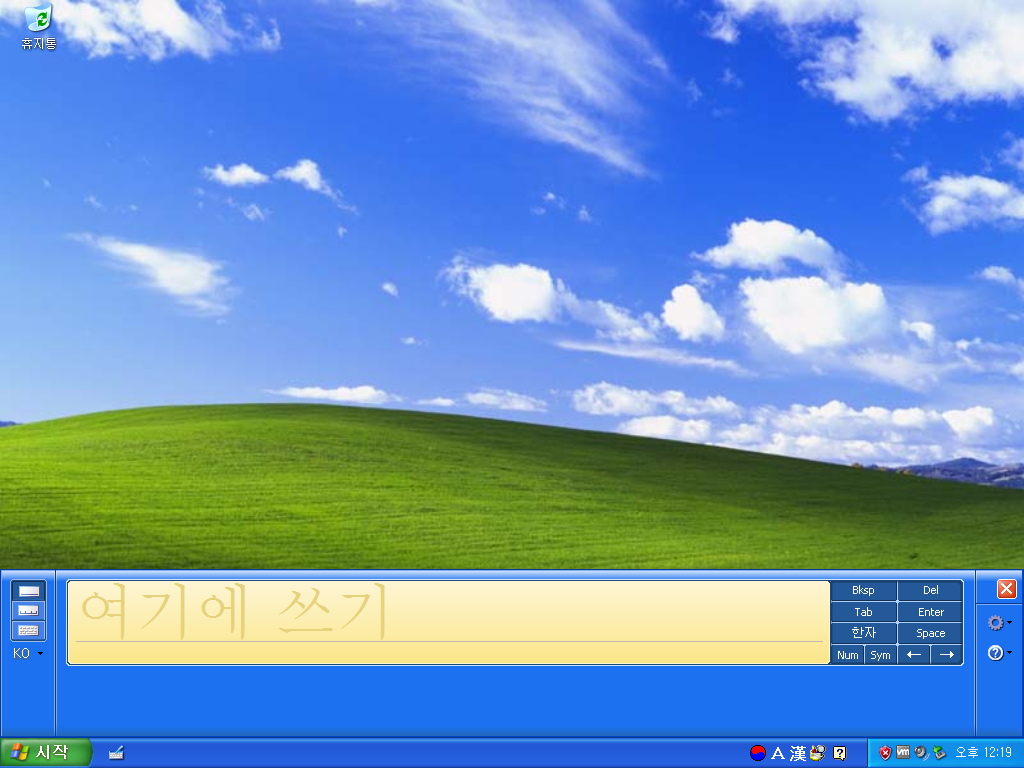Click the Space key
1024x768 pixels.
[x=931, y=633]
